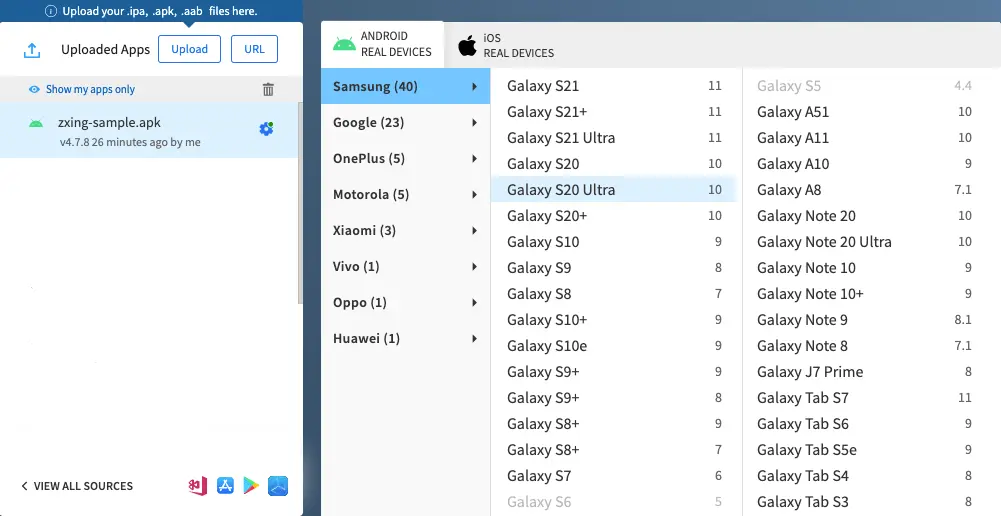Toggle Show my apps only
Screen dimensions: 1001x516
(x=82, y=89)
